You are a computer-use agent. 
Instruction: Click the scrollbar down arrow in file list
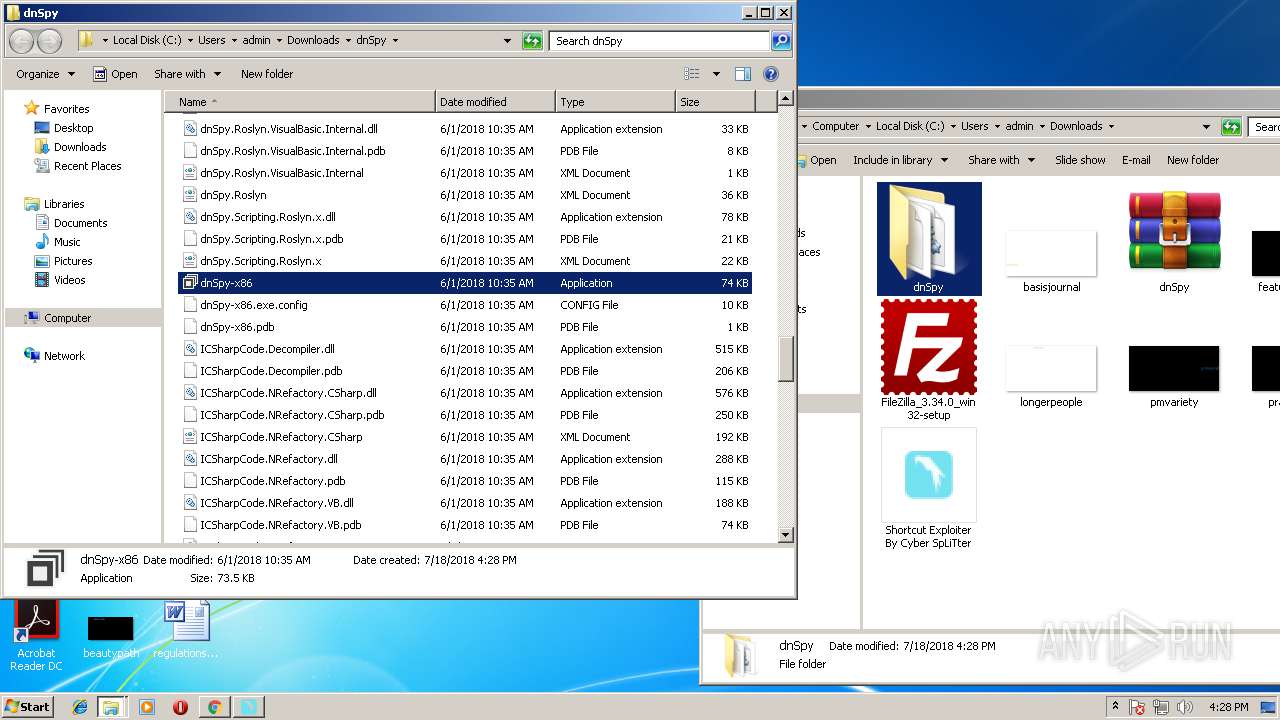[785, 535]
